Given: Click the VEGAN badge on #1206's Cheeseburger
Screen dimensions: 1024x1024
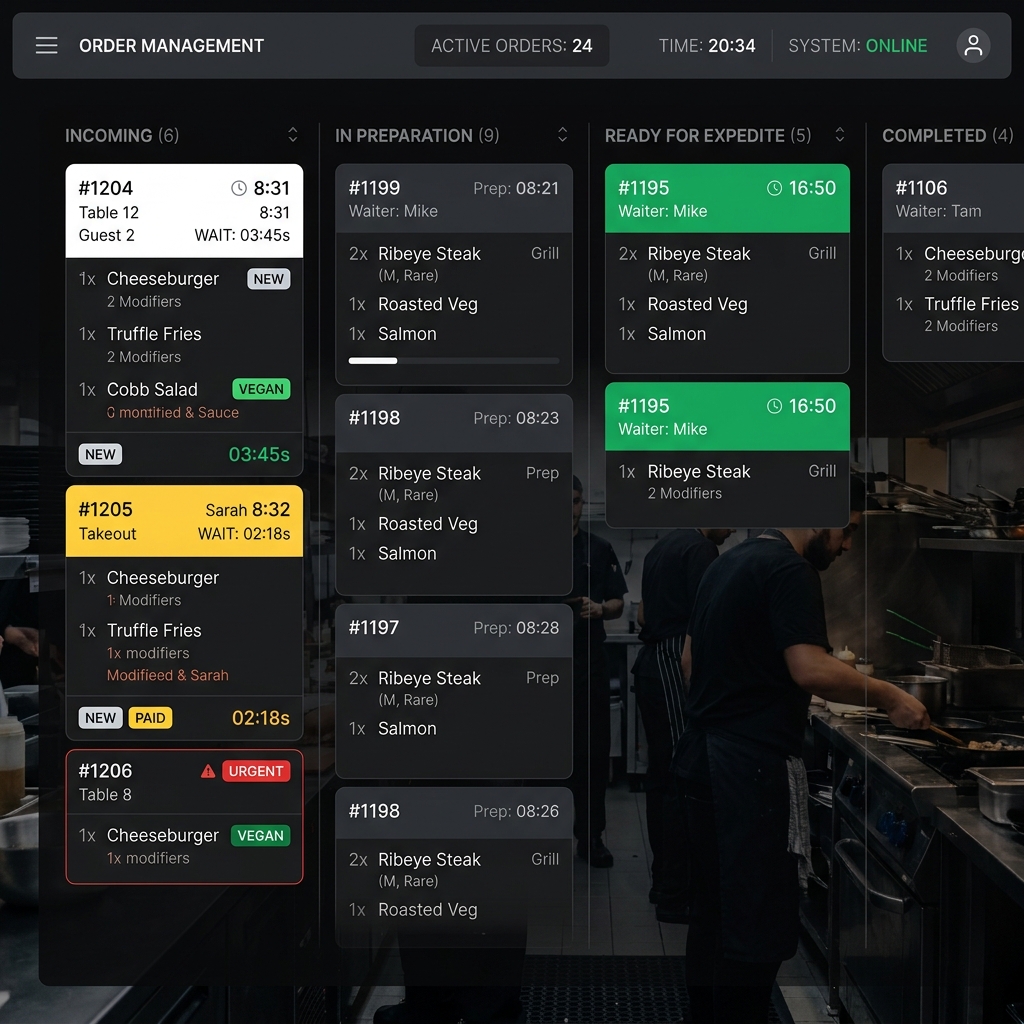Looking at the screenshot, I should coord(260,835).
